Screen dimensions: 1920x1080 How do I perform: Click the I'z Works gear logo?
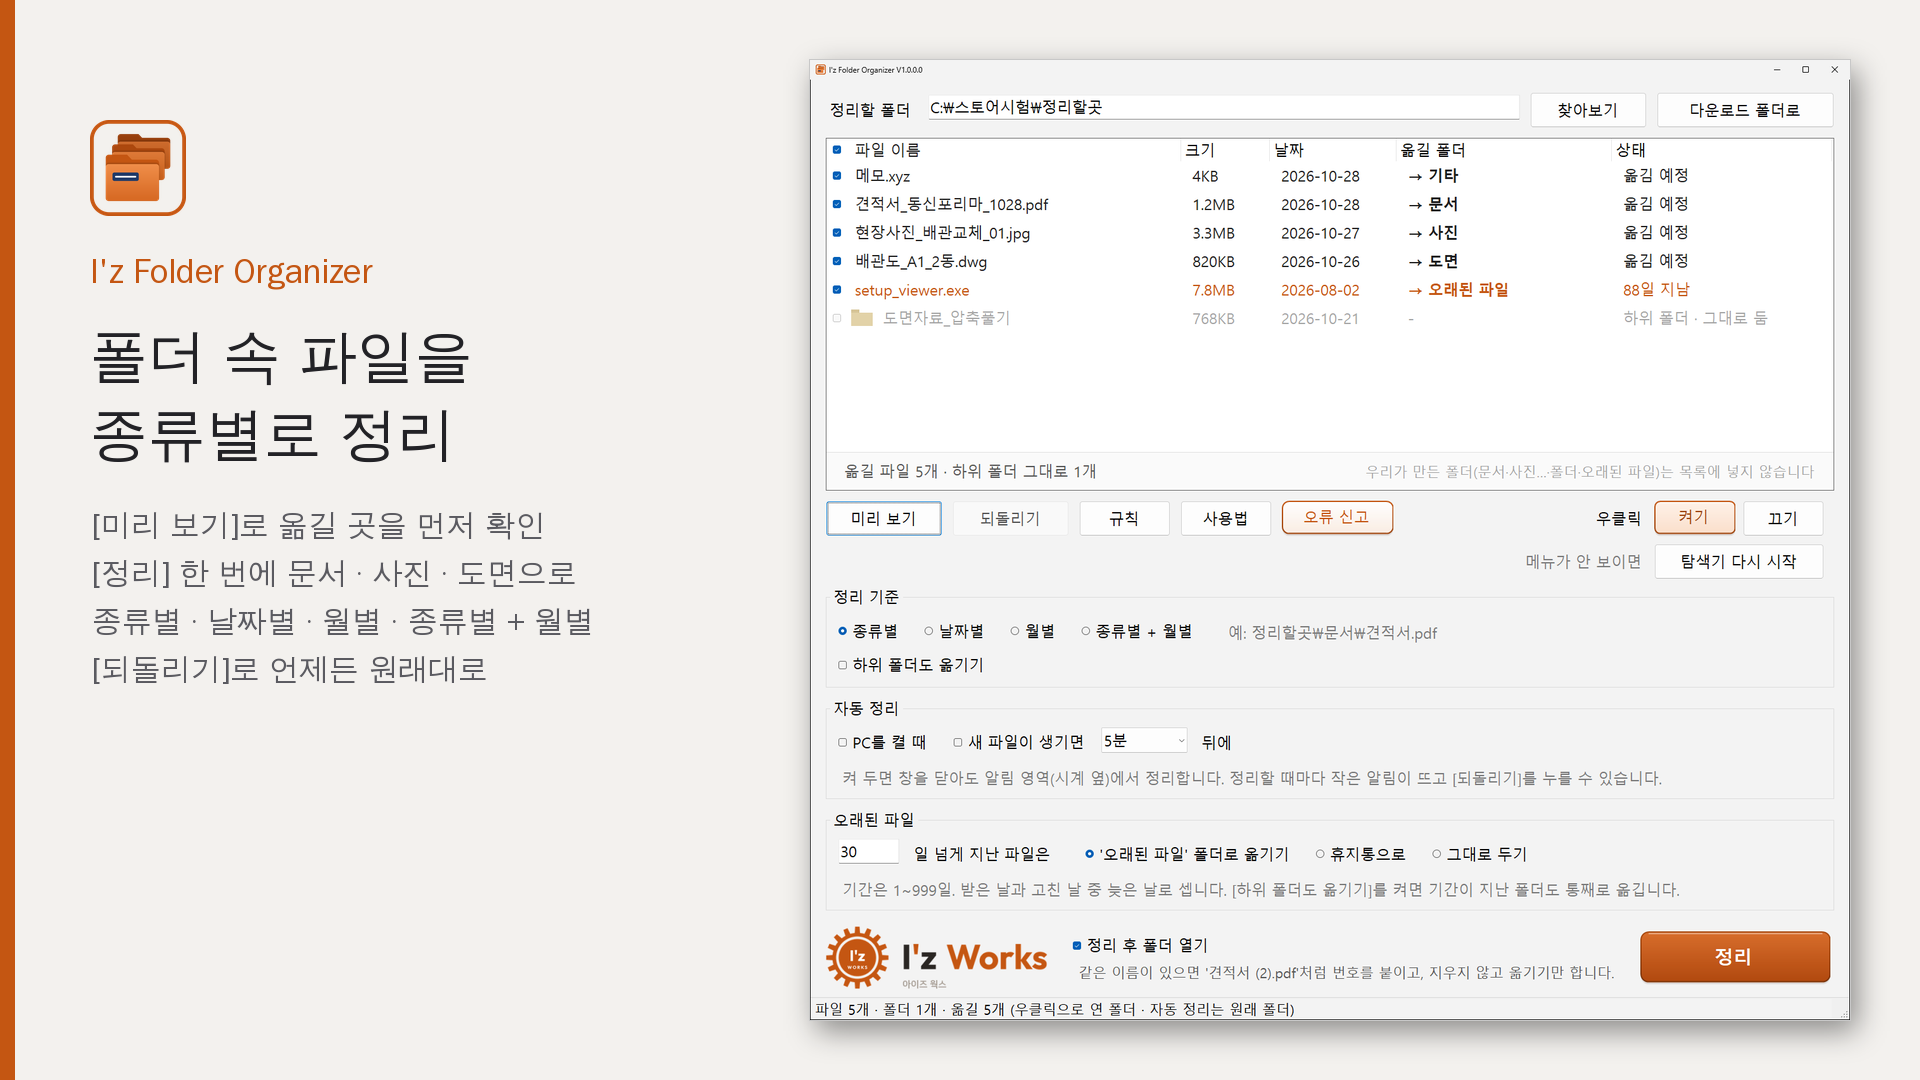pyautogui.click(x=857, y=957)
